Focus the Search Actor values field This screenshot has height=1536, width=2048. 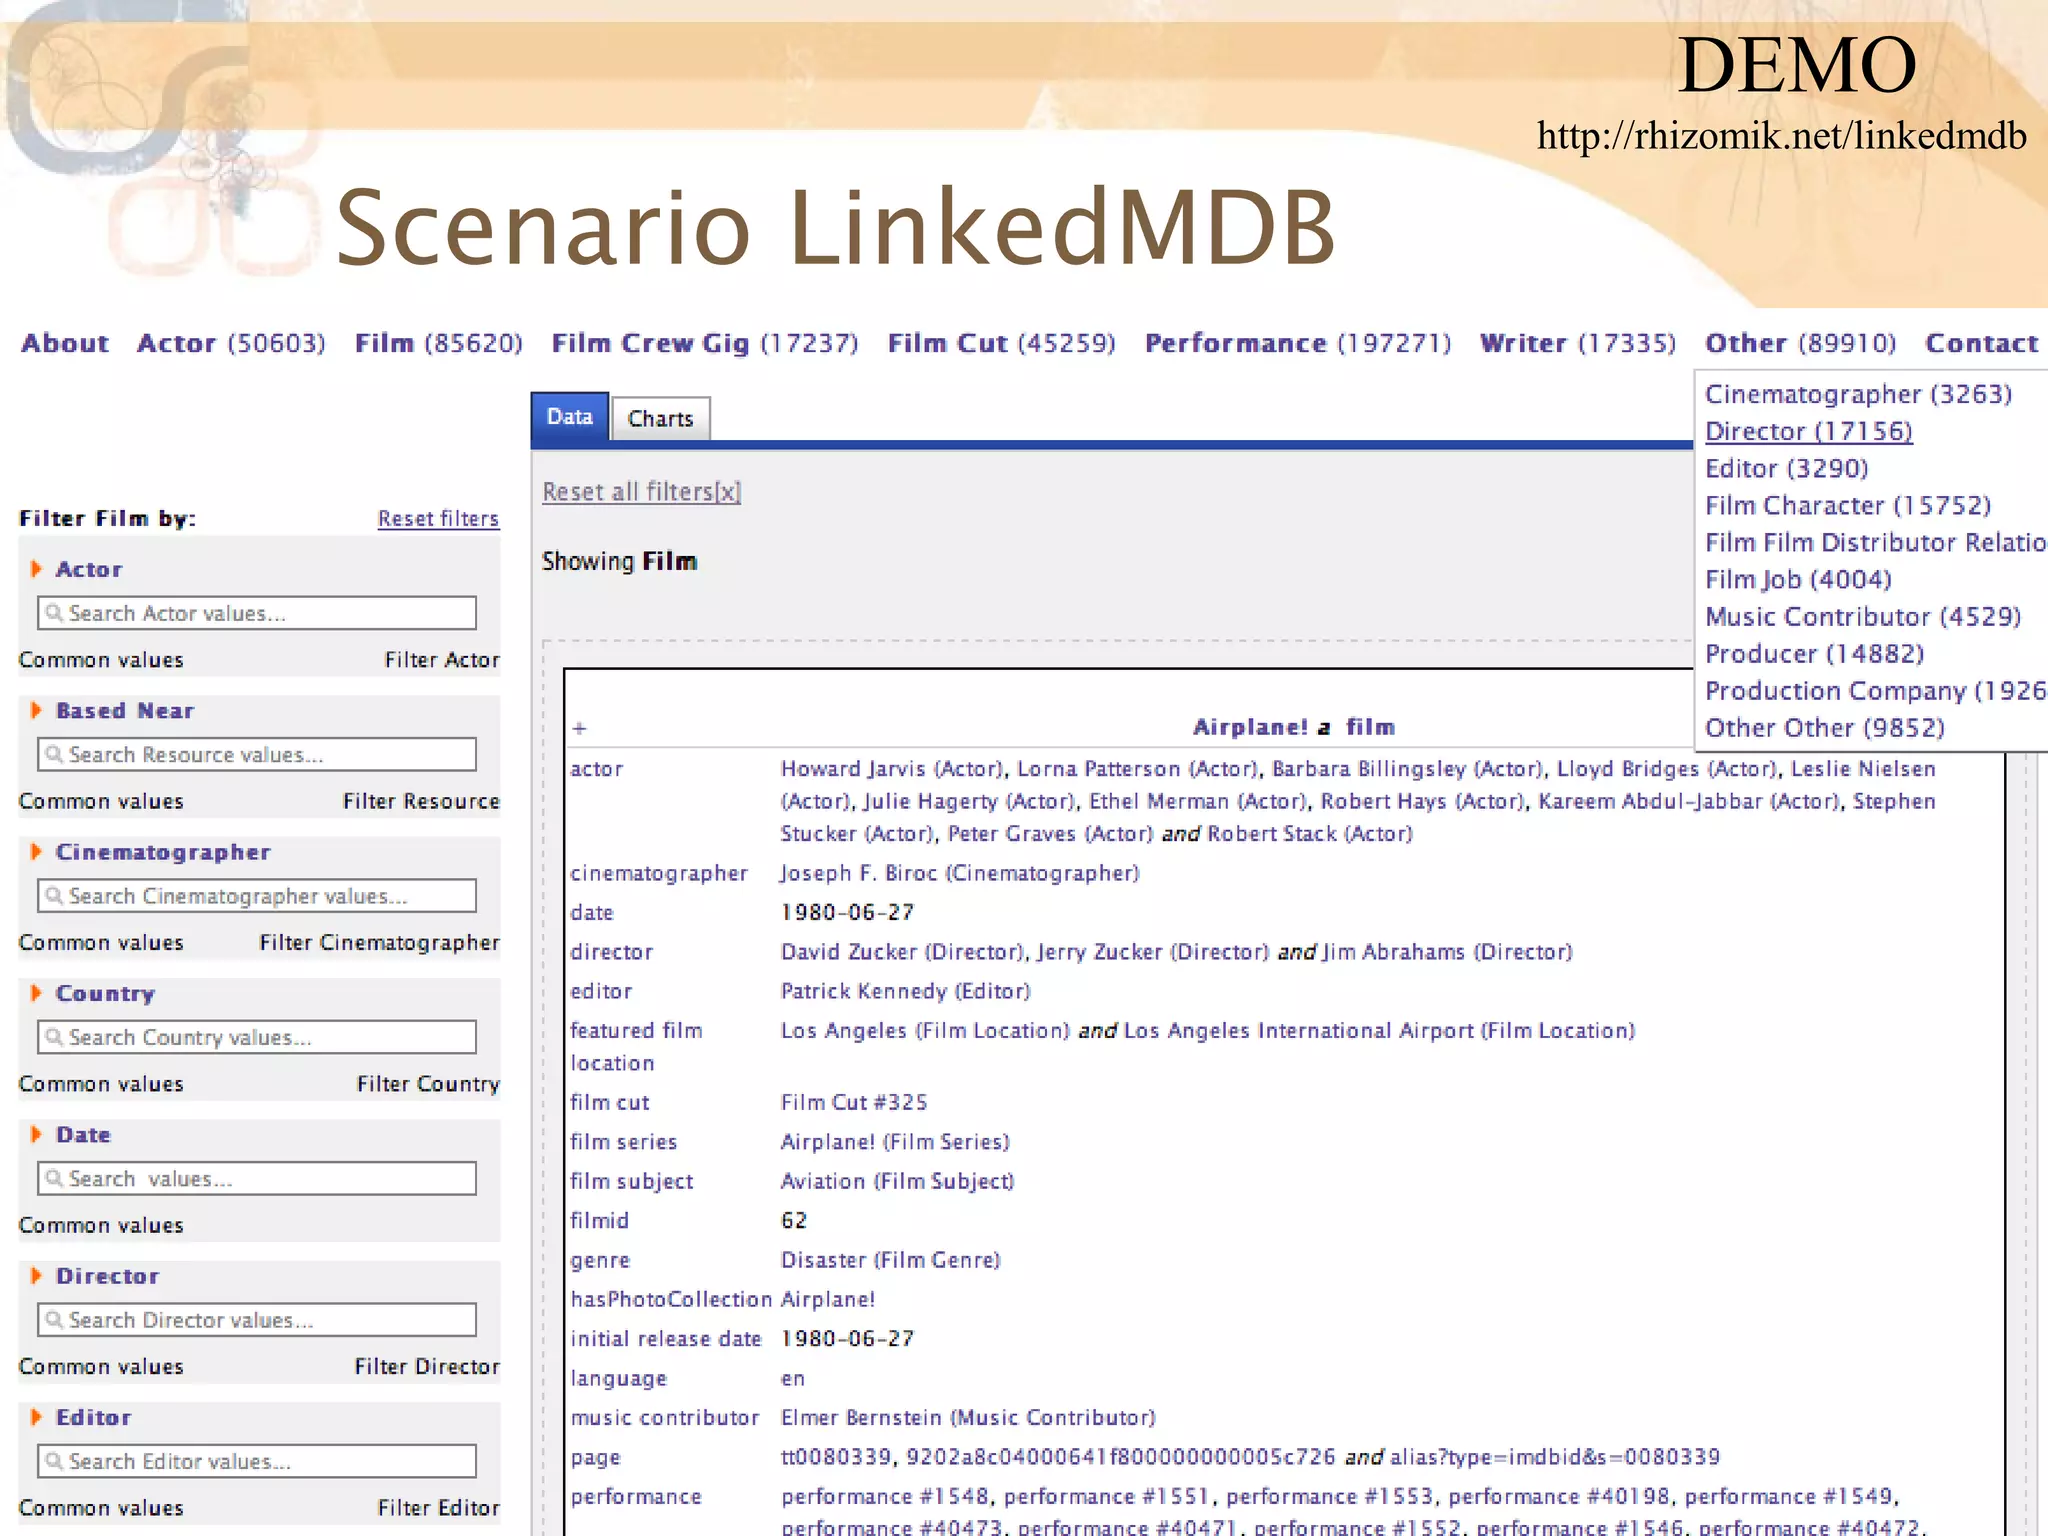click(257, 613)
